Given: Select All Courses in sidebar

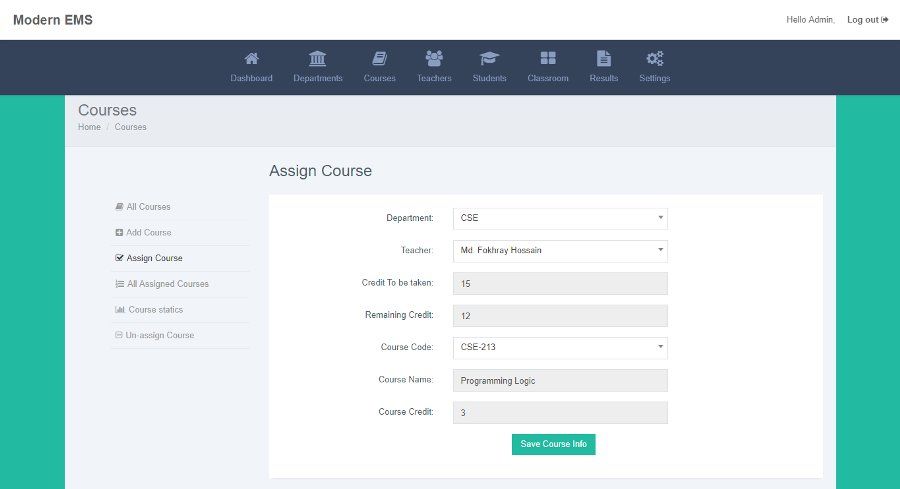Looking at the screenshot, I should [x=148, y=207].
